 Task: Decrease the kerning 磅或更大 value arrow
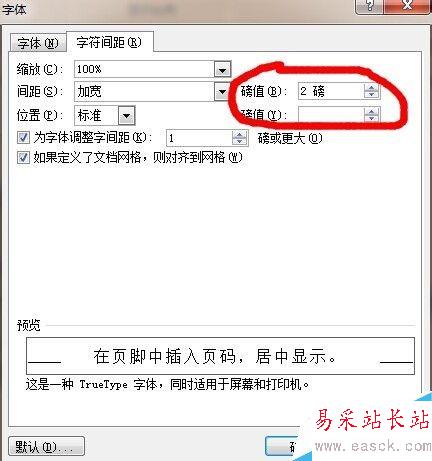tap(239, 141)
